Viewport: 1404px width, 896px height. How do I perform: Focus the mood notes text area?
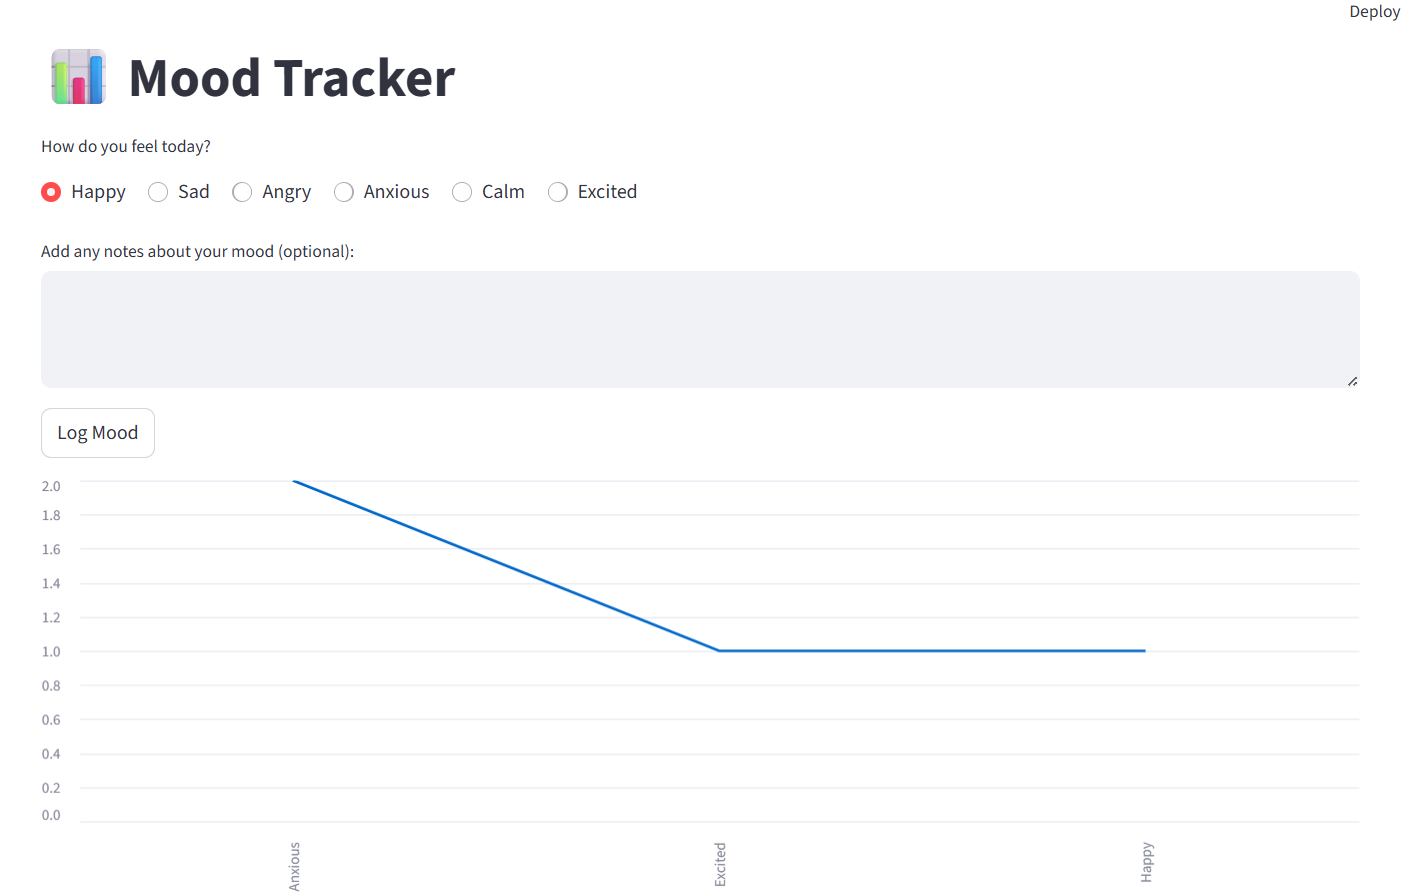tap(700, 329)
